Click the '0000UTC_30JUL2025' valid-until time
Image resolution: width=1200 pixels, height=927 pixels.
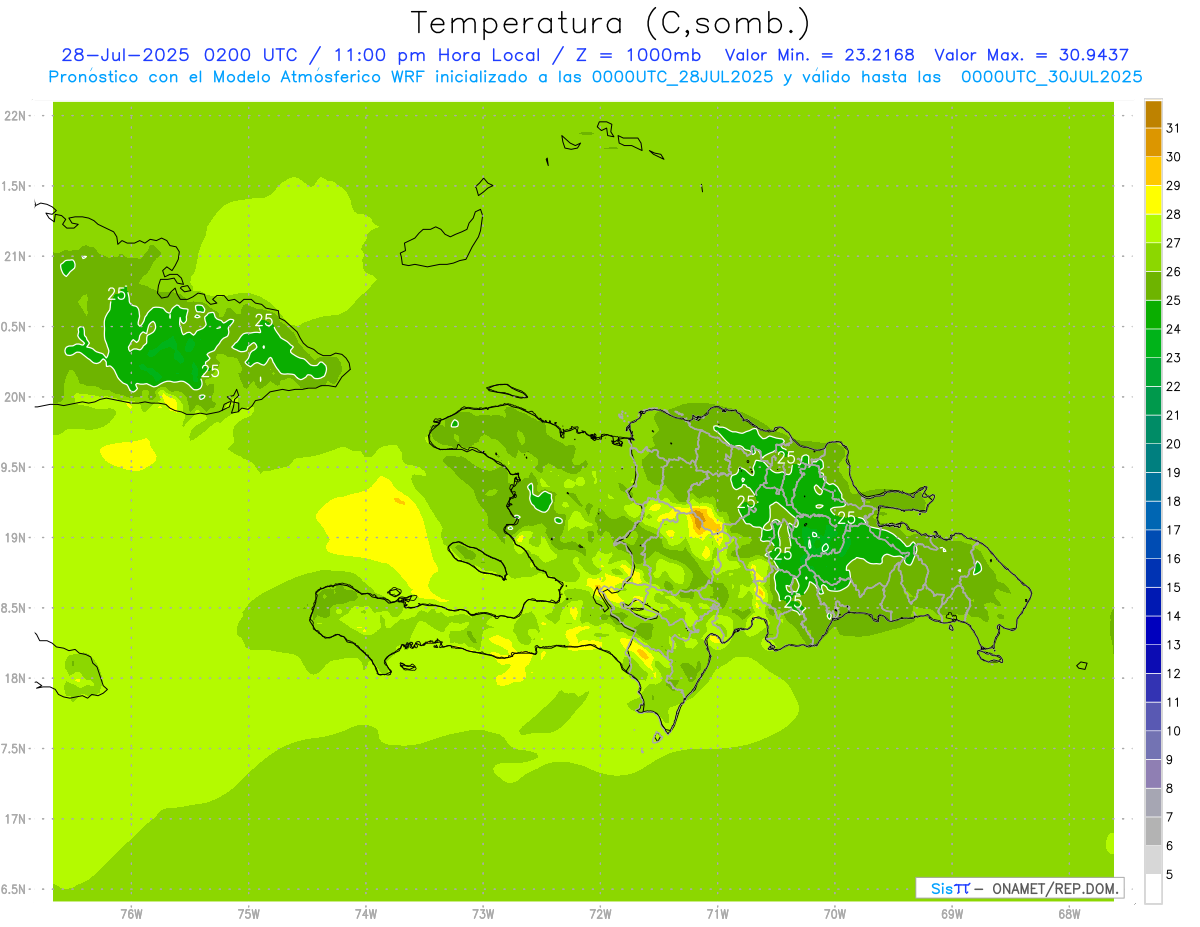pos(1051,77)
